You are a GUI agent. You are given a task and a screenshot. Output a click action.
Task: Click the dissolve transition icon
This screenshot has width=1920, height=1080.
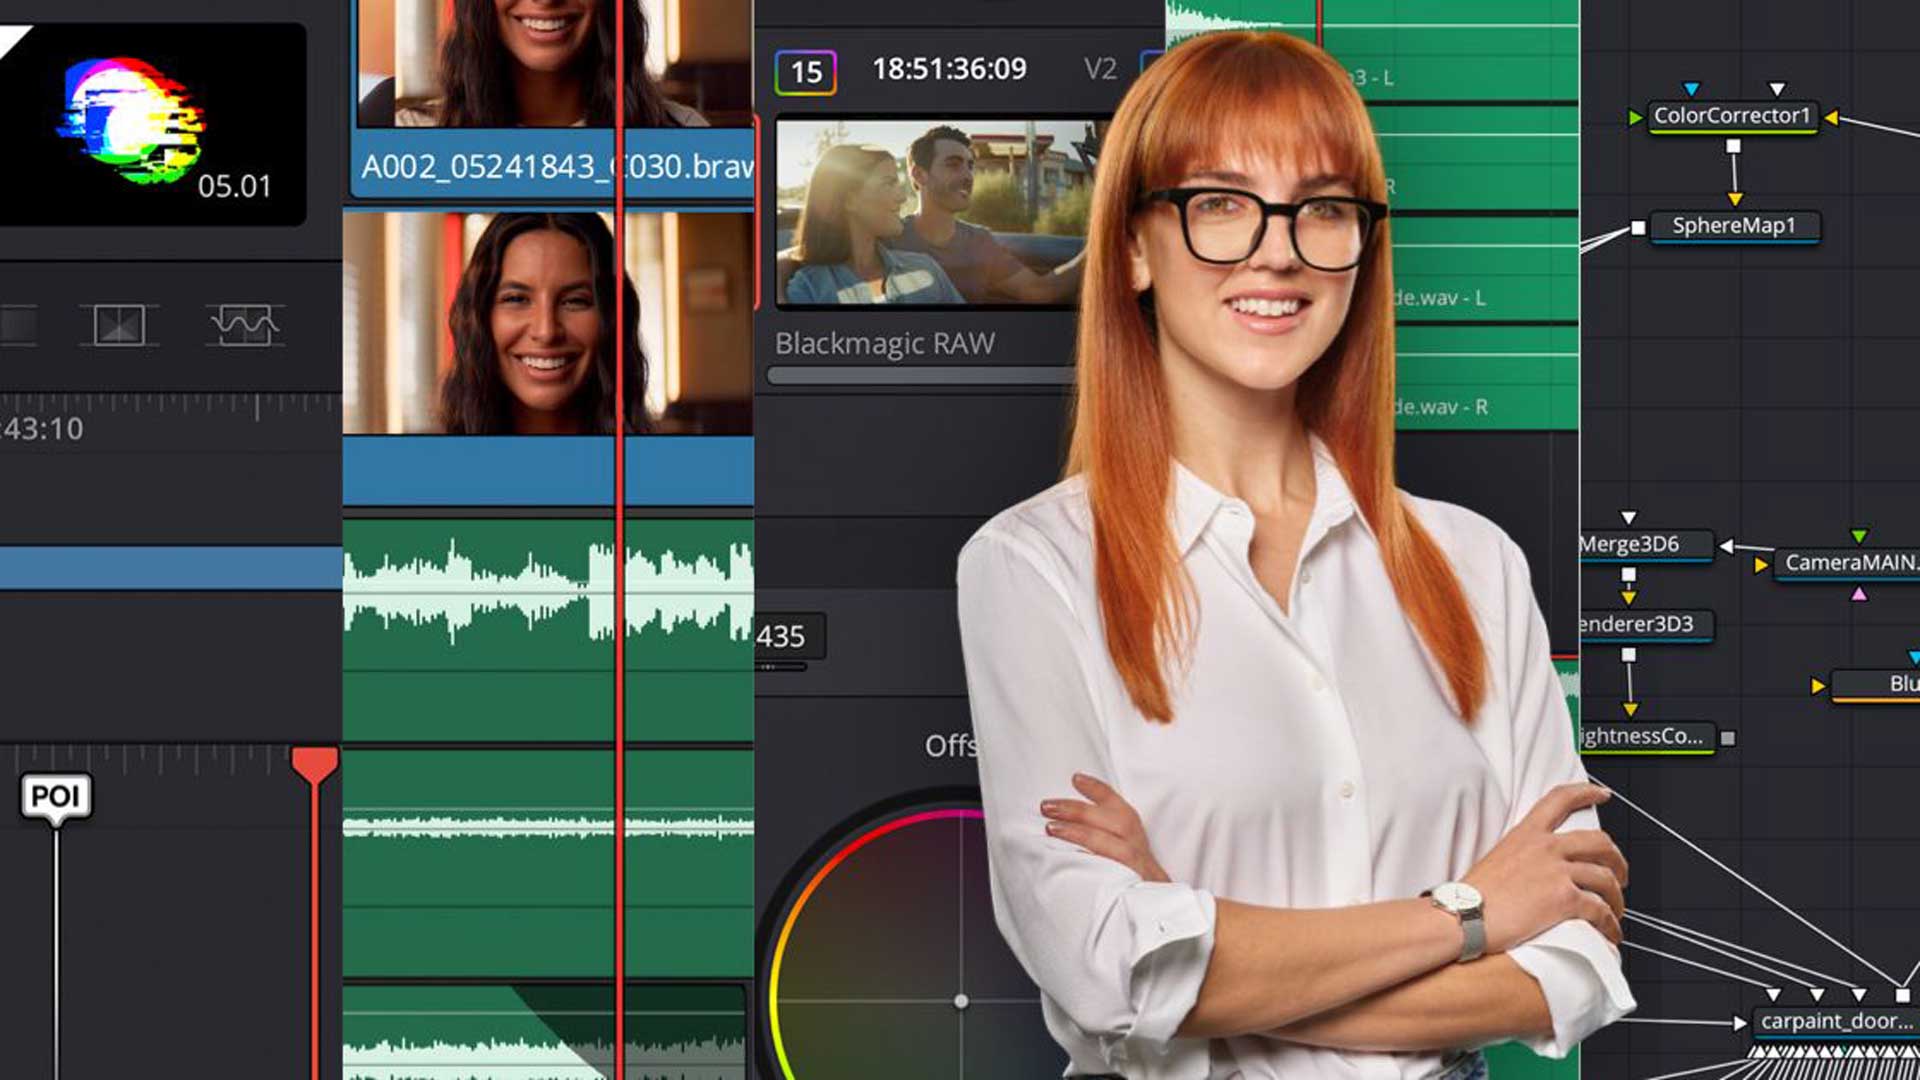(119, 325)
